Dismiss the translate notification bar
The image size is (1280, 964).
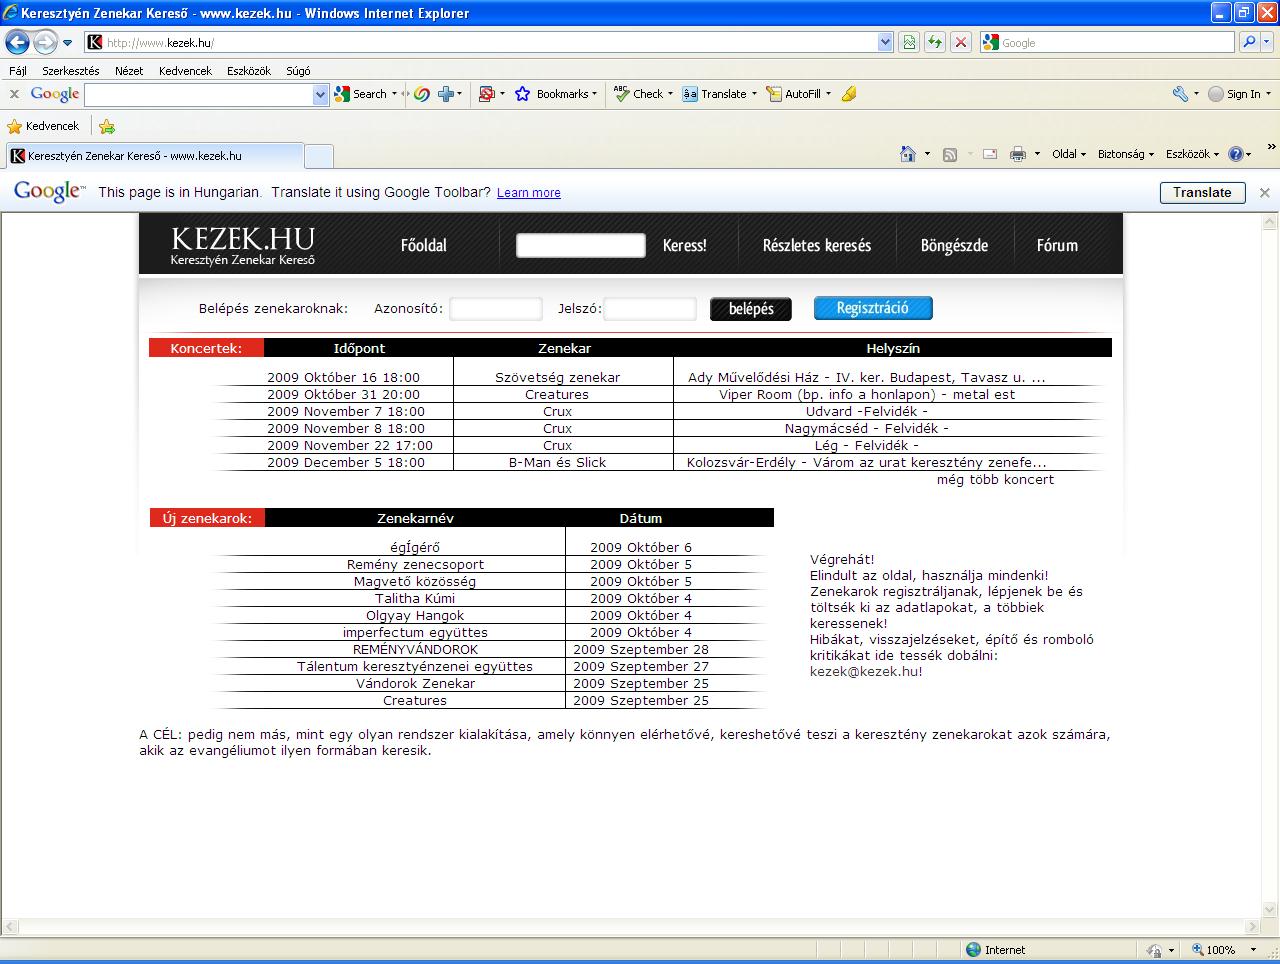[x=1265, y=192]
